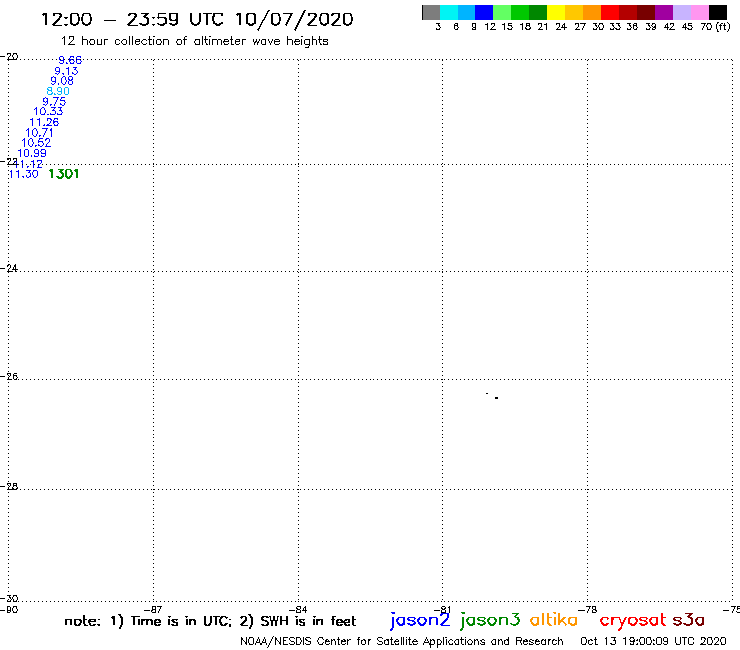Click the latitude label -26
This screenshot has height=650, width=740.
[x=9, y=376]
